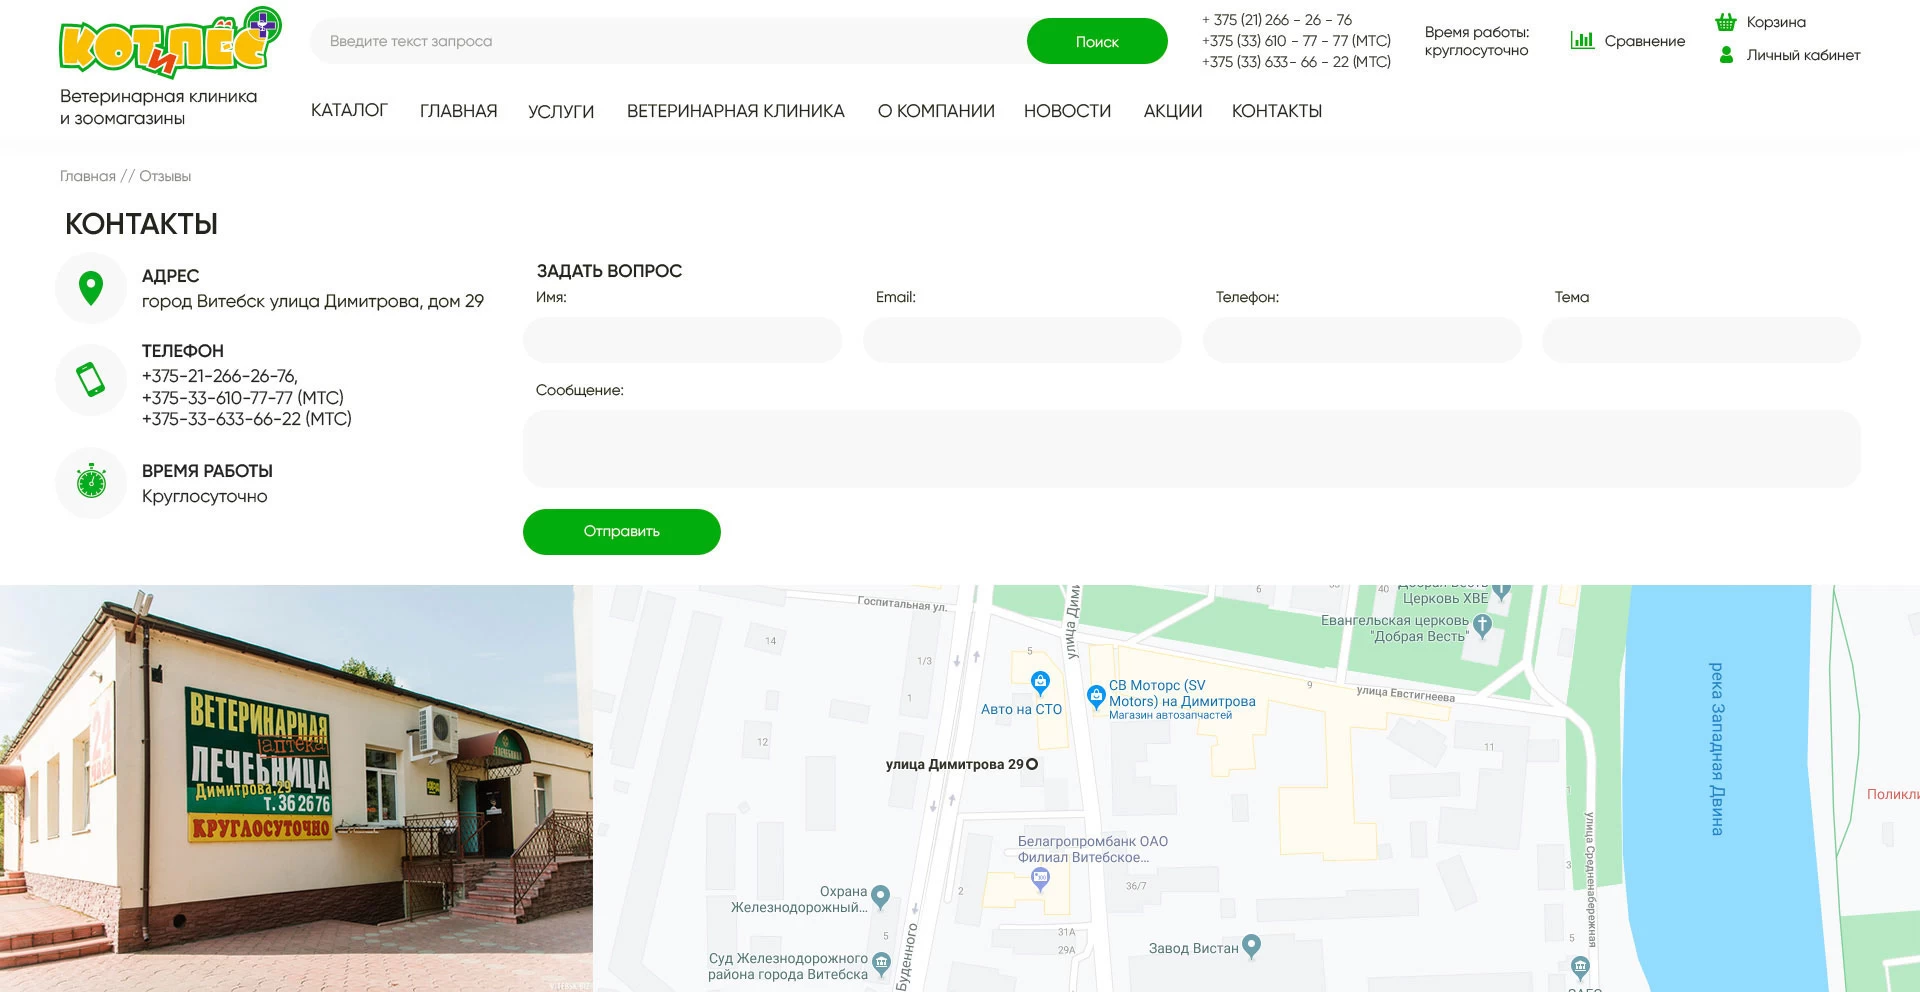
Task: Click the comparison bar chart icon
Action: click(x=1582, y=40)
